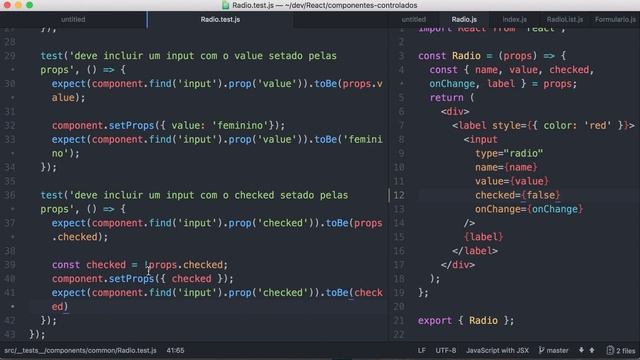The width and height of the screenshot is (640, 360).
Task: Open the 2 files git changes panel
Action: [621, 350]
